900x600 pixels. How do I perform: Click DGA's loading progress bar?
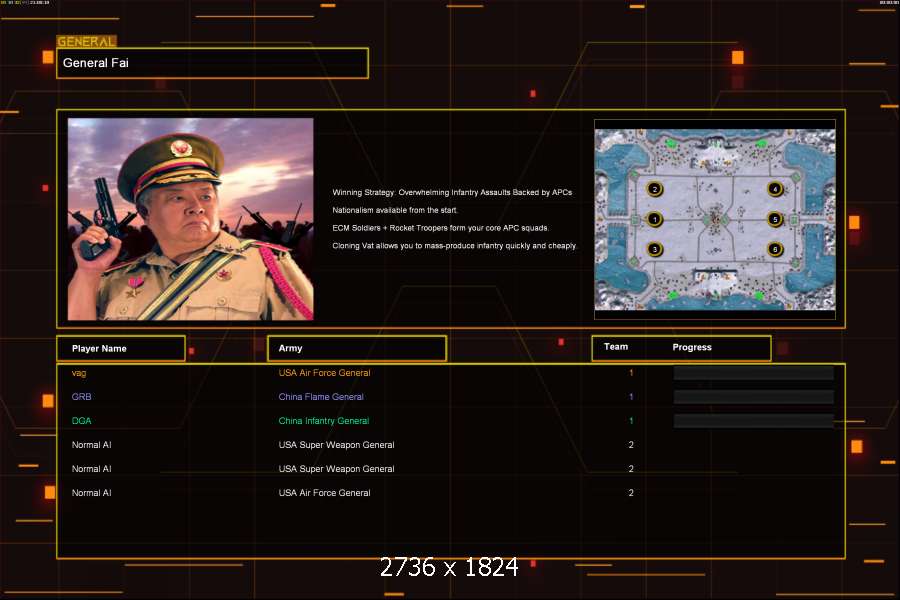[754, 421]
